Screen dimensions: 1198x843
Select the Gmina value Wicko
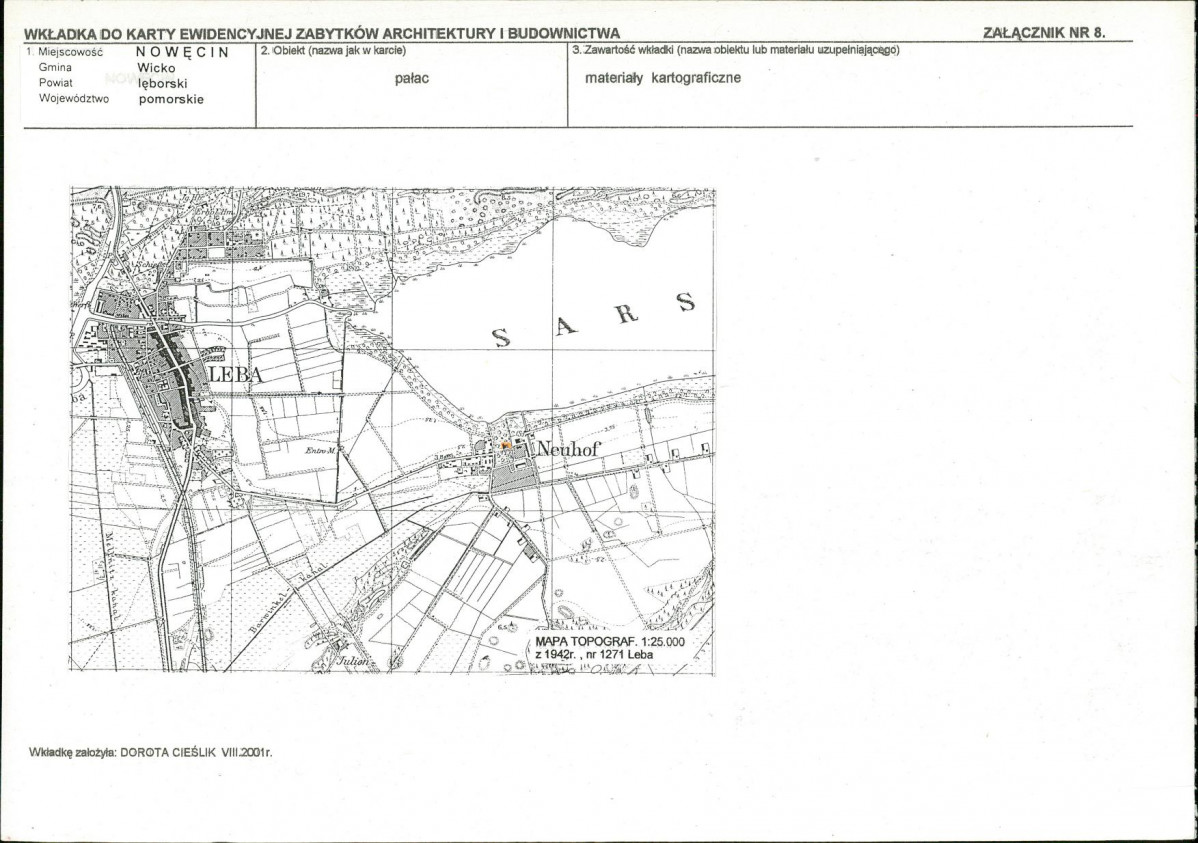pyautogui.click(x=157, y=67)
